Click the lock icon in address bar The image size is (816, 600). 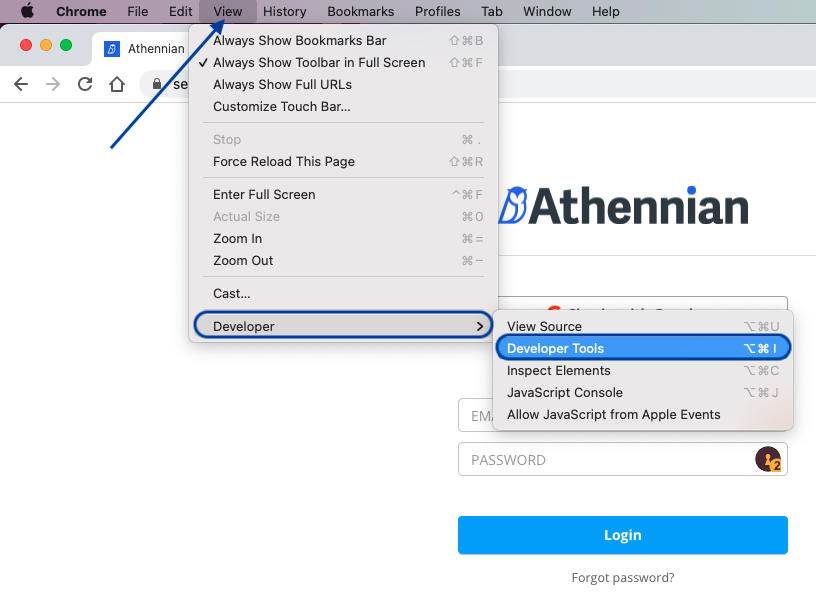(x=156, y=85)
